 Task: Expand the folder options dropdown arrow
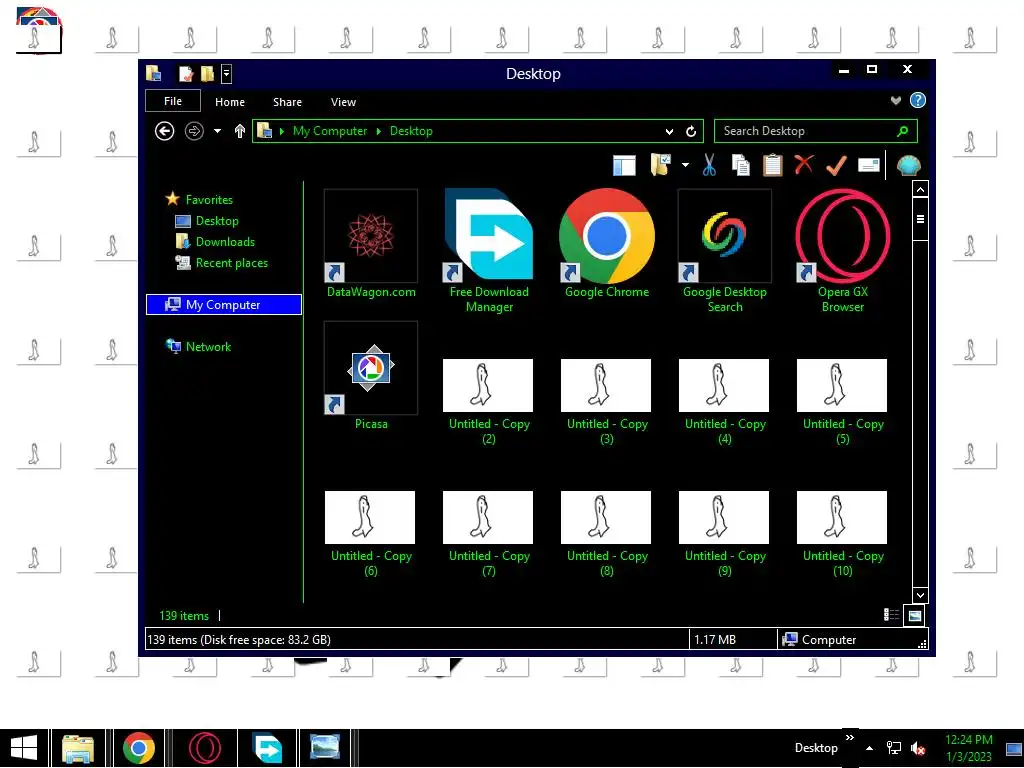coord(685,165)
